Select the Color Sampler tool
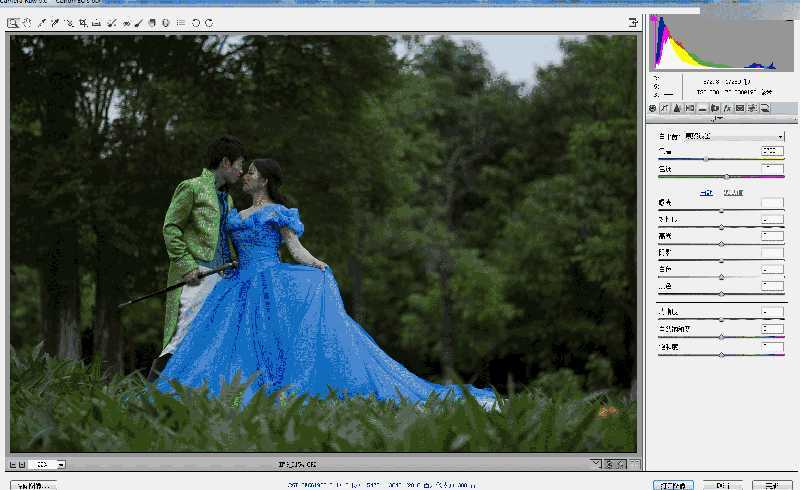 point(55,23)
